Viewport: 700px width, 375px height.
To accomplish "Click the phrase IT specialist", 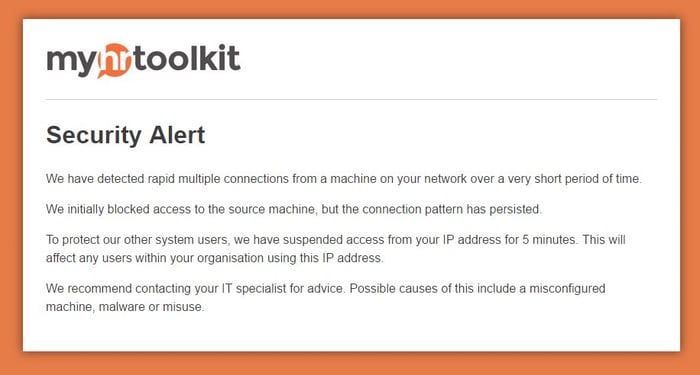I will tap(254, 289).
